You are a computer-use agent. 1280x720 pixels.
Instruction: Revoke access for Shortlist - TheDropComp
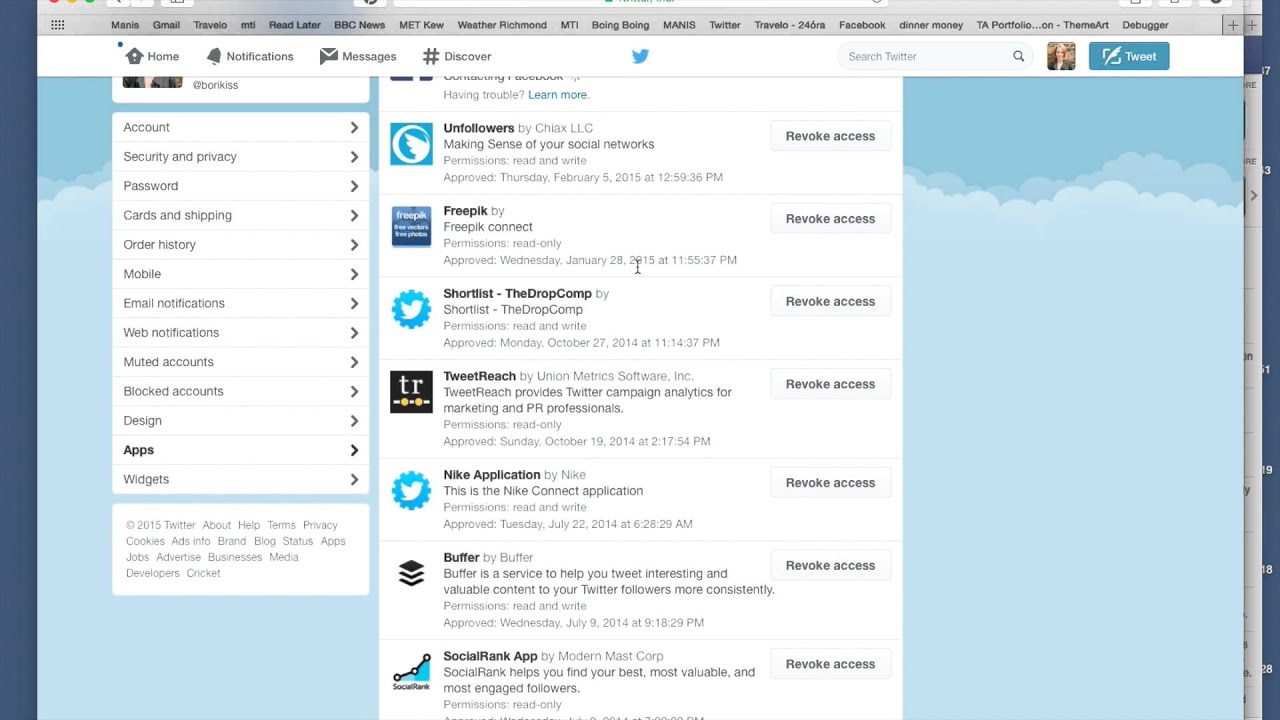point(830,301)
